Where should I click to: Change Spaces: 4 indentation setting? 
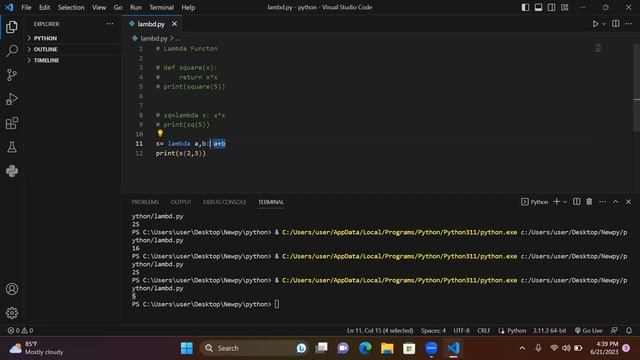tap(433, 331)
